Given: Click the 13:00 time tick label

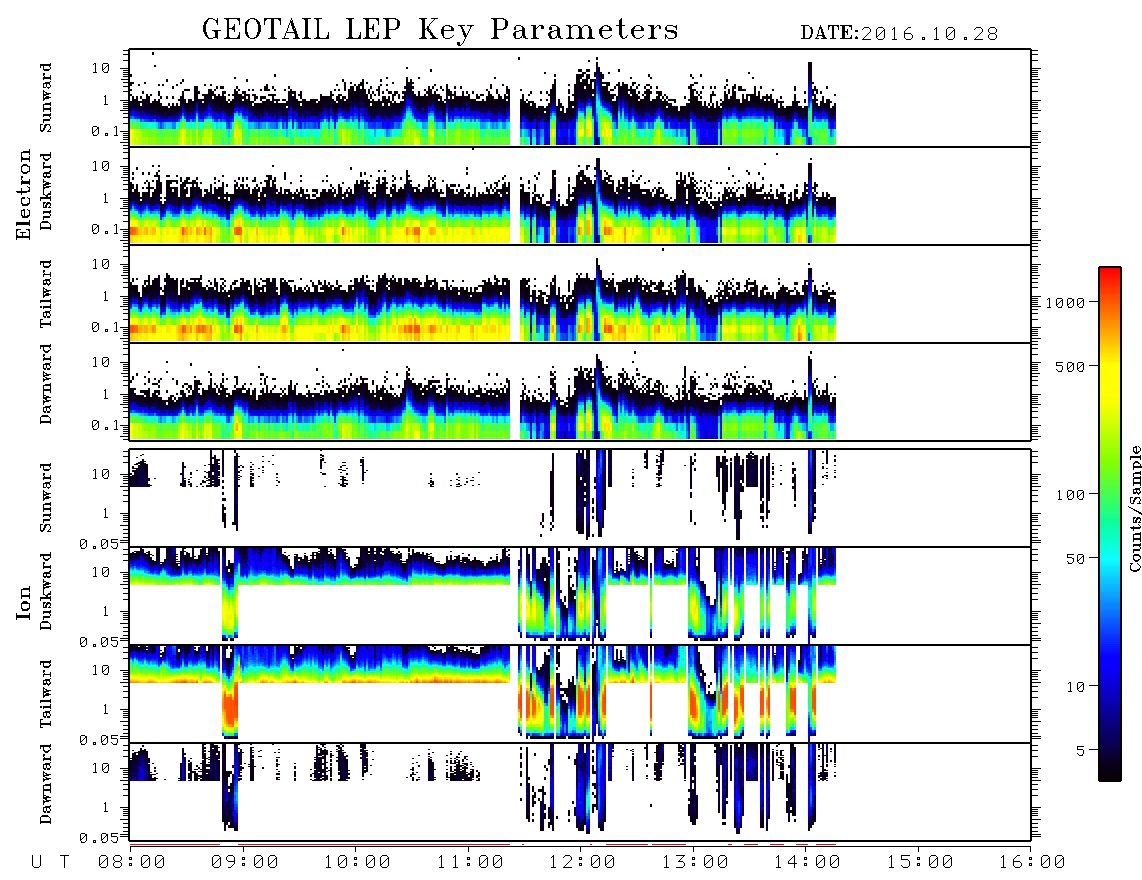Looking at the screenshot, I should [695, 863].
